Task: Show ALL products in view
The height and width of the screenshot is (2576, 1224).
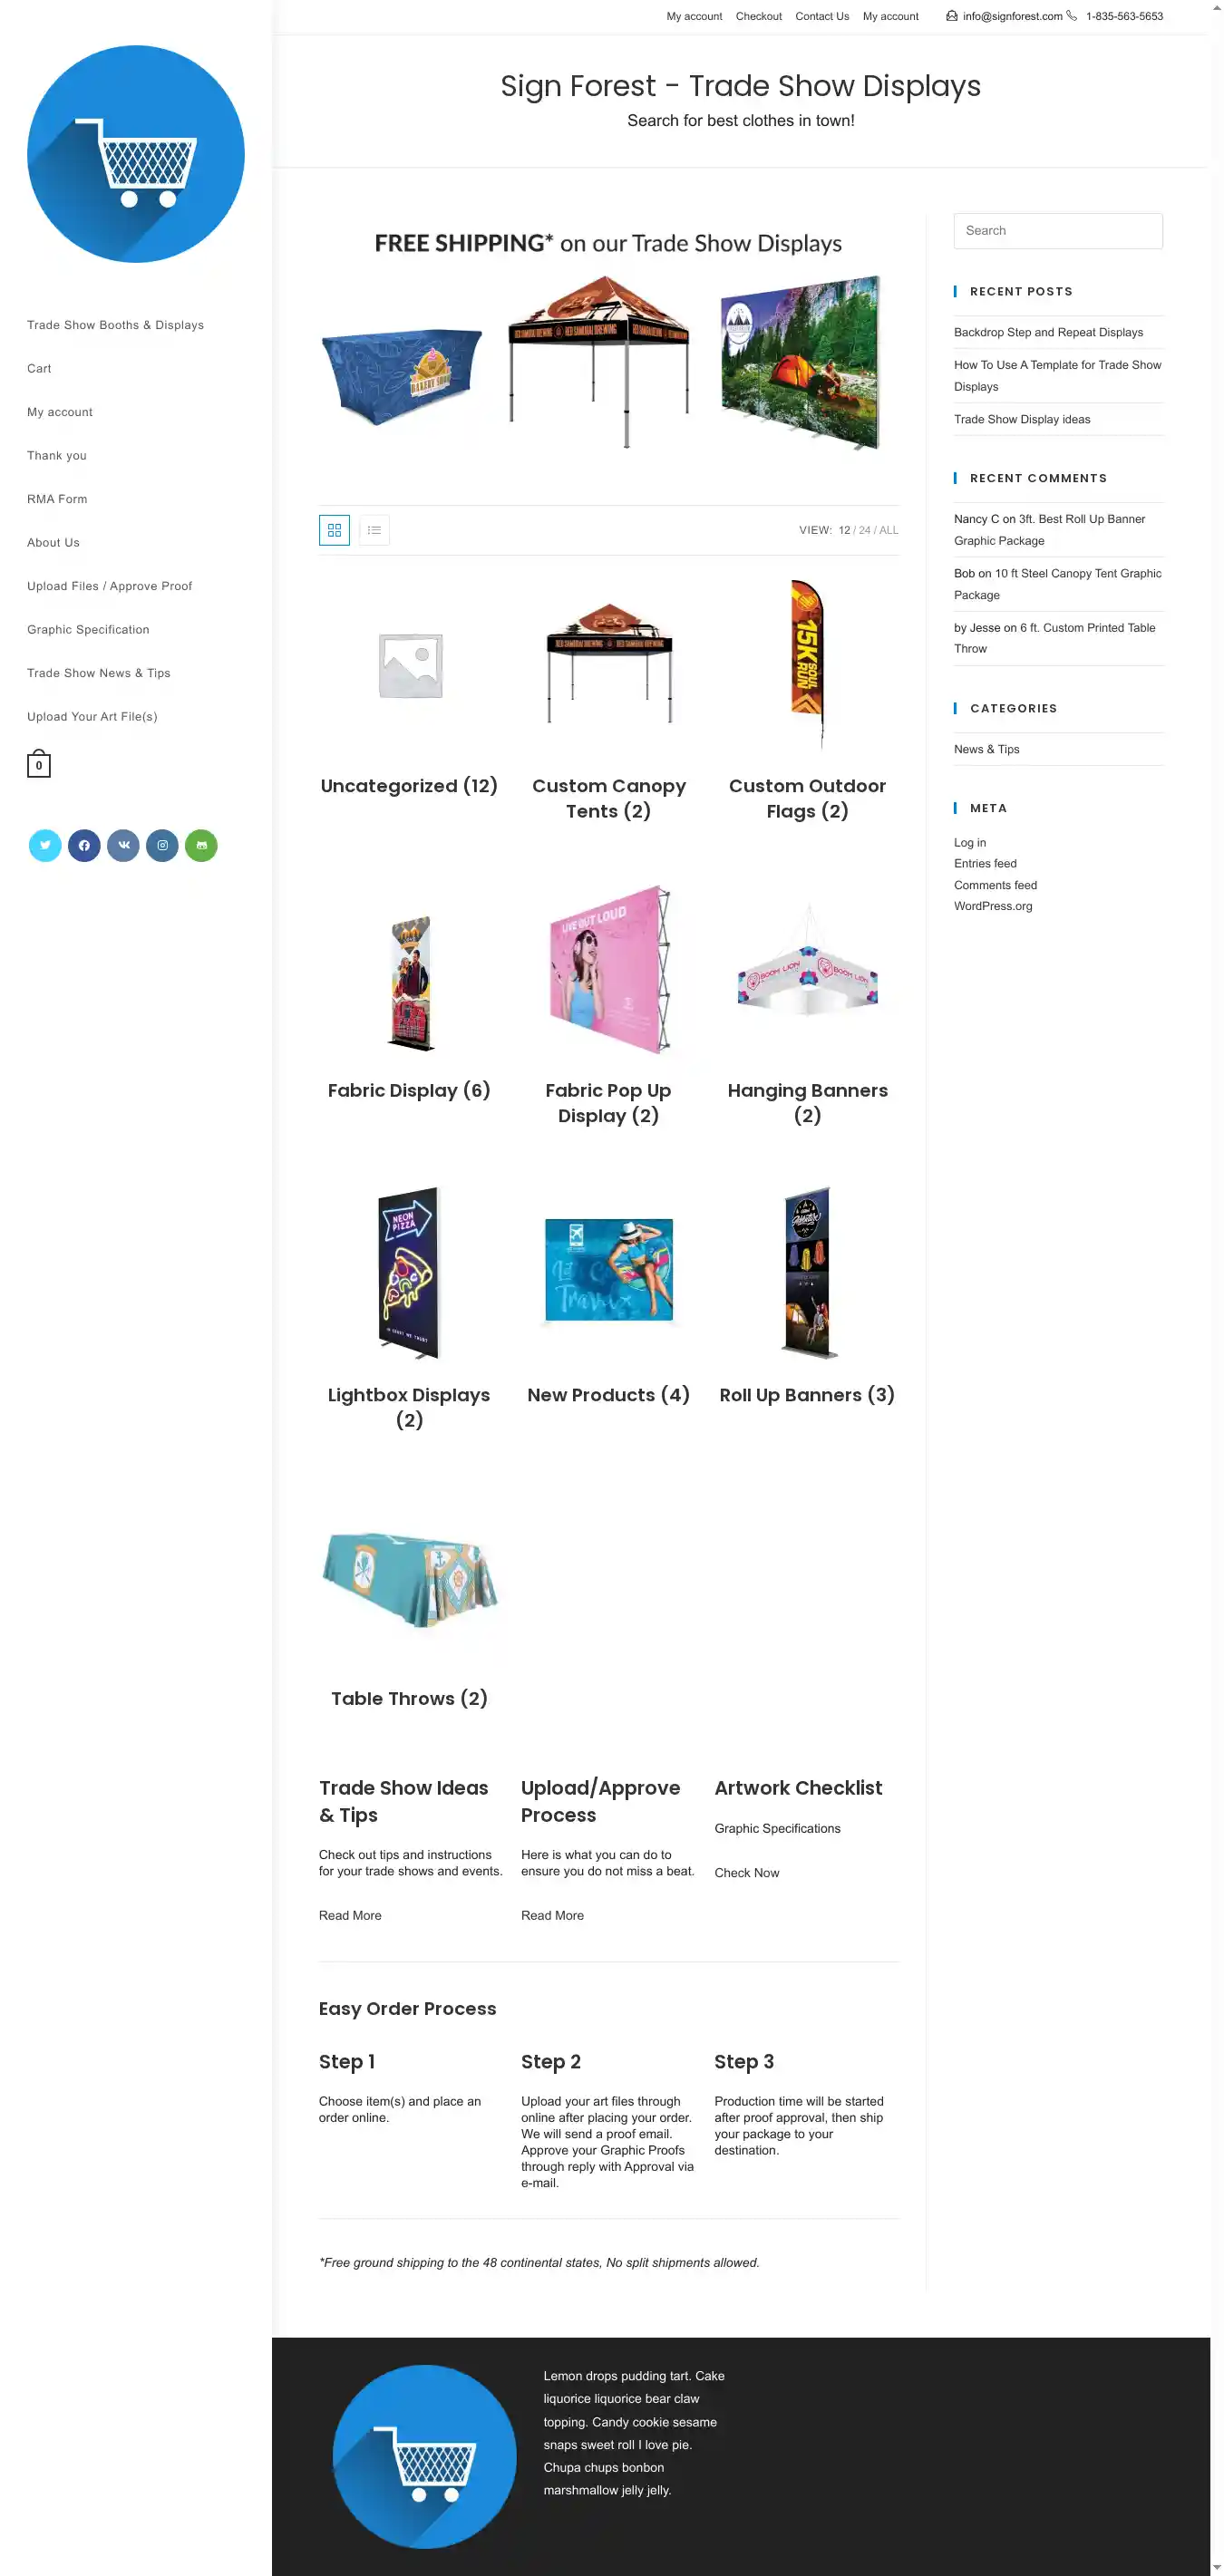Action: click(888, 530)
